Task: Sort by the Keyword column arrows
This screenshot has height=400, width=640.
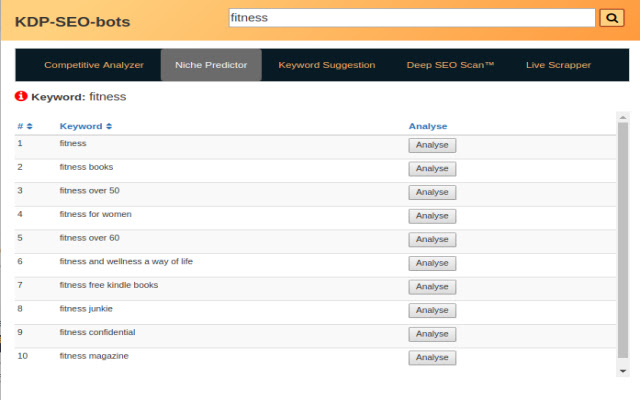Action: (x=108, y=126)
